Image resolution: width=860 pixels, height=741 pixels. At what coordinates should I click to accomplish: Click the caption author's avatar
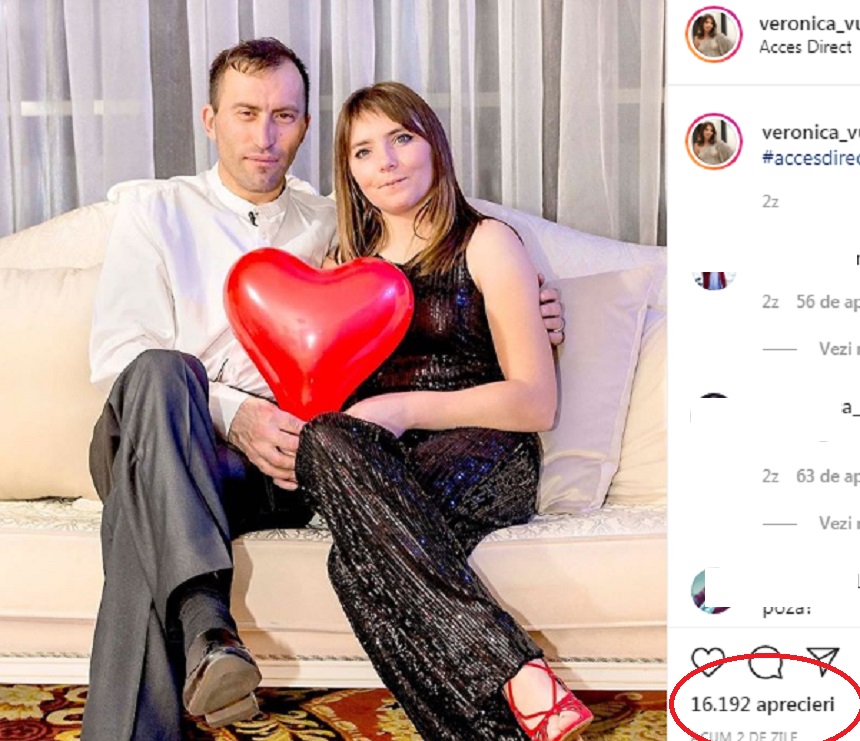click(x=713, y=141)
